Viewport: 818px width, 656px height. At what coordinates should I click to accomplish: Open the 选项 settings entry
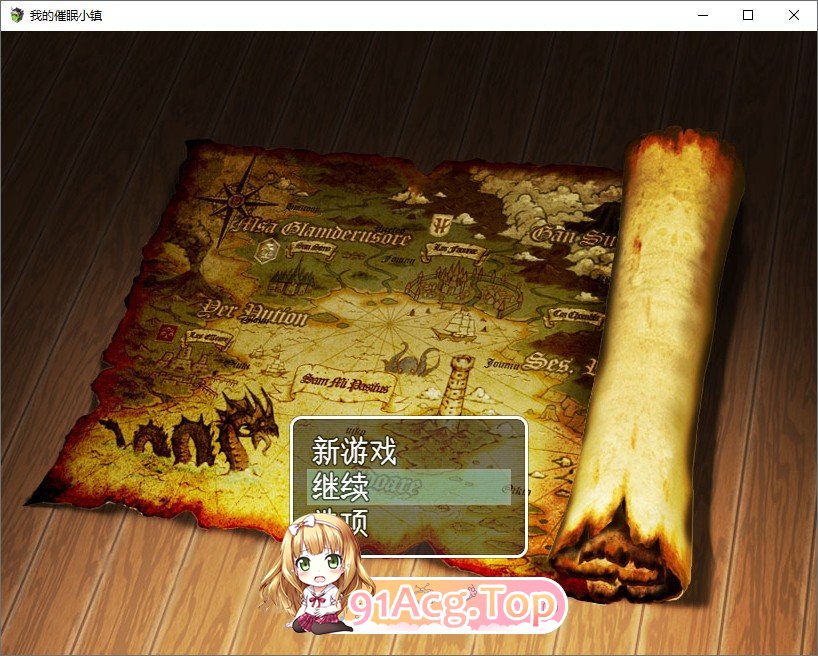(345, 521)
